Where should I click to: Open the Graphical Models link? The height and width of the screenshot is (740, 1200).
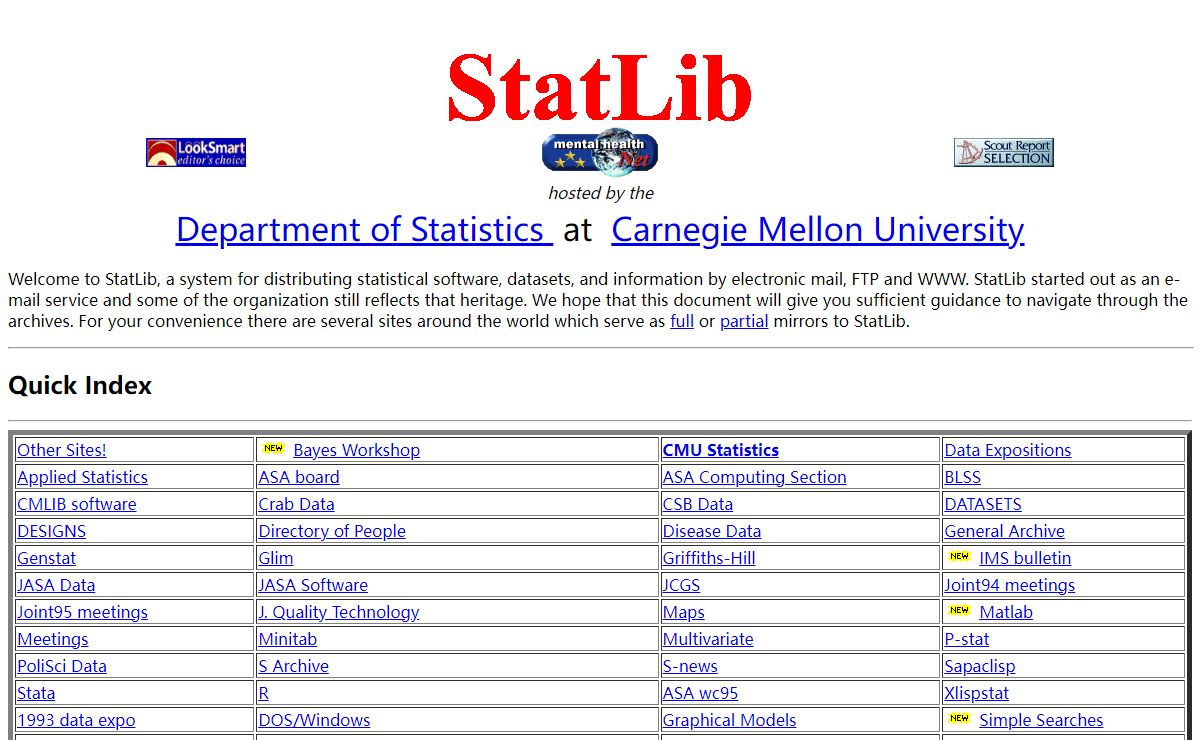730,720
